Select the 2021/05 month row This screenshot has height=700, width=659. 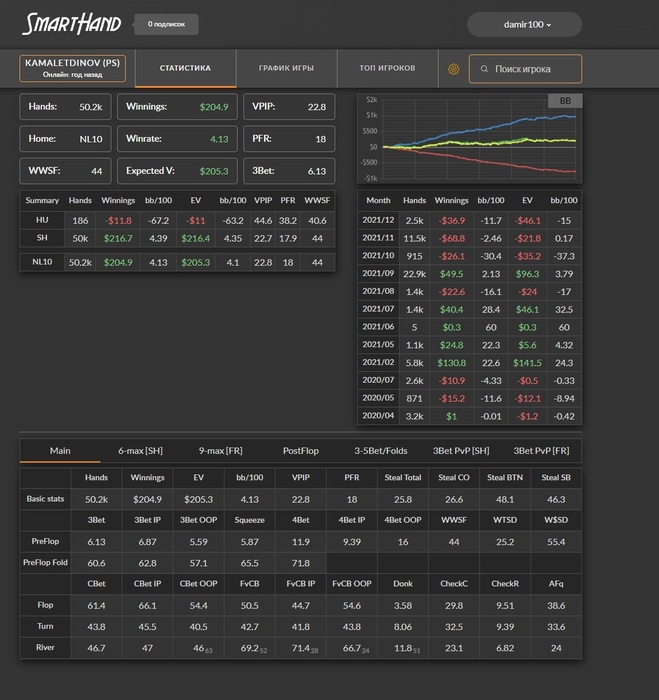(x=470, y=345)
